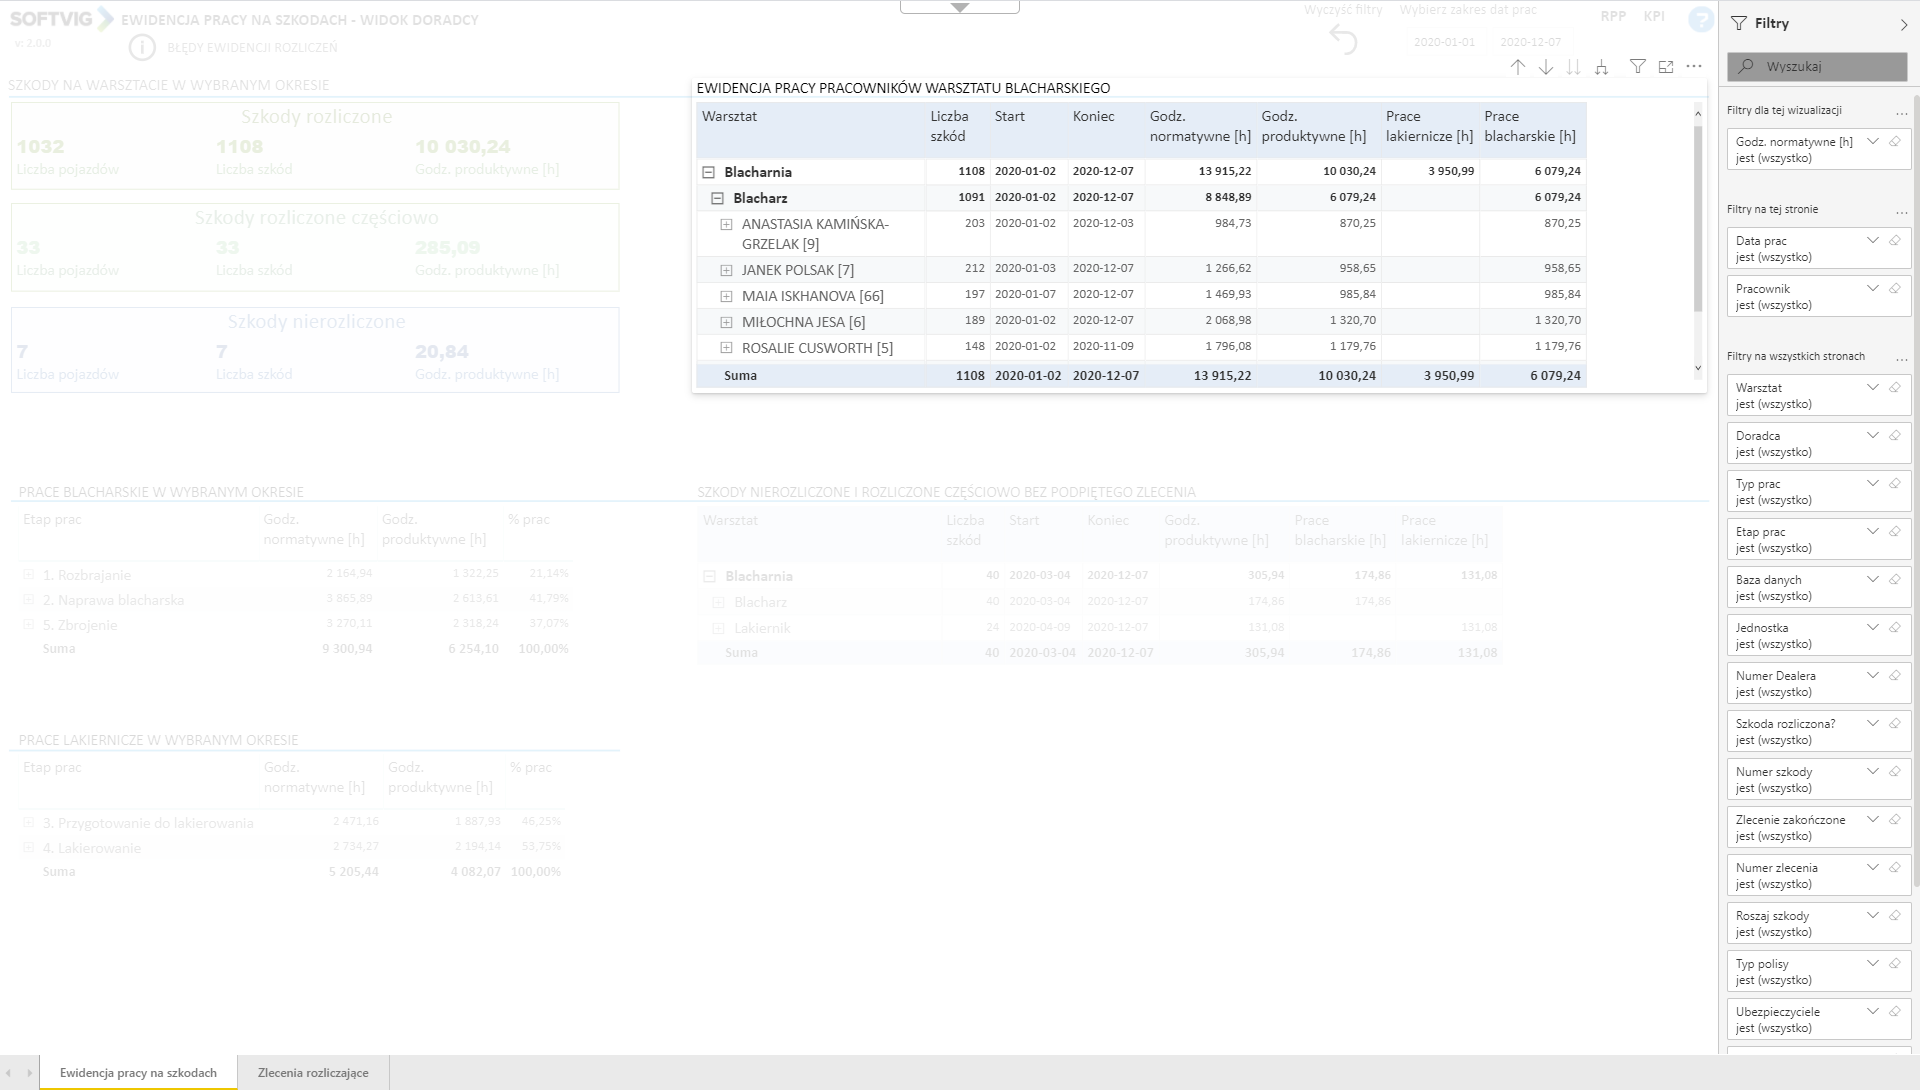Click the drill up arrow icon
Screen dimensions: 1920x1090
click(x=1518, y=67)
